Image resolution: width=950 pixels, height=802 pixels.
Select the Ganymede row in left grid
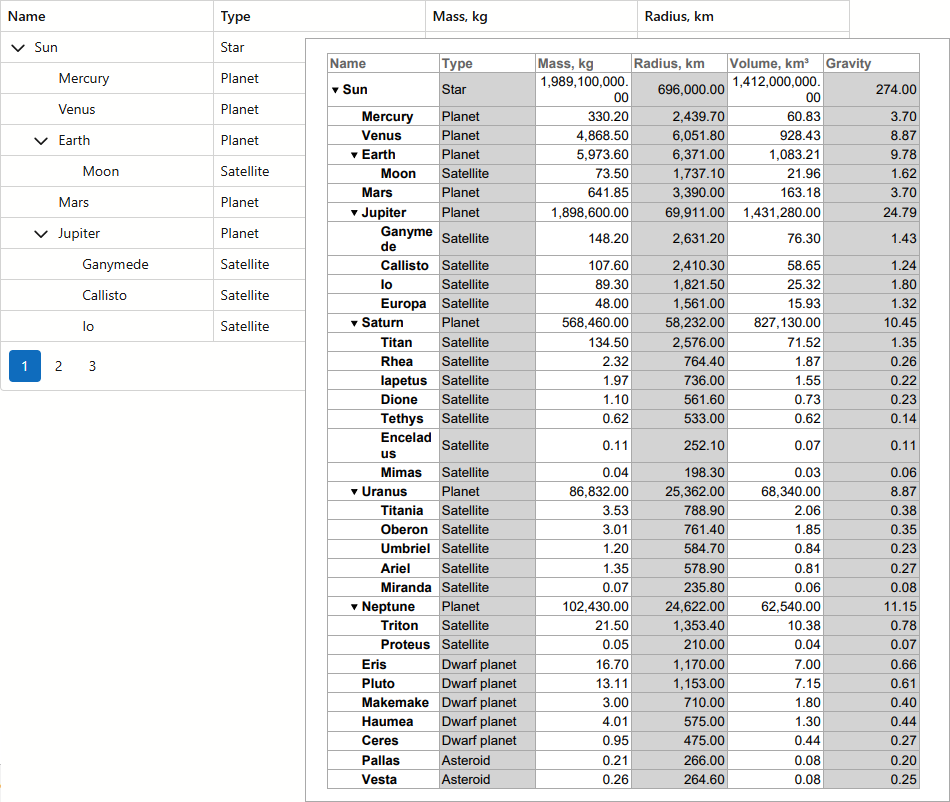coord(115,265)
